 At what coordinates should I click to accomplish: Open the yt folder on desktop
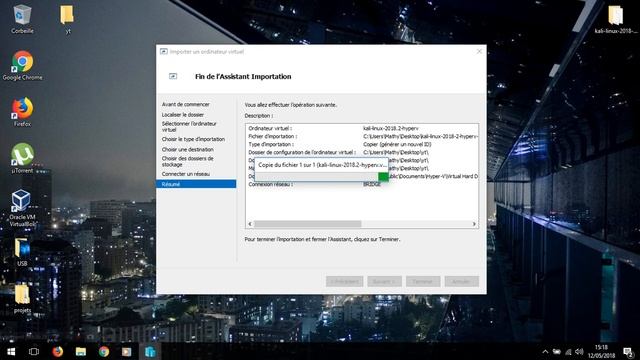(x=67, y=19)
